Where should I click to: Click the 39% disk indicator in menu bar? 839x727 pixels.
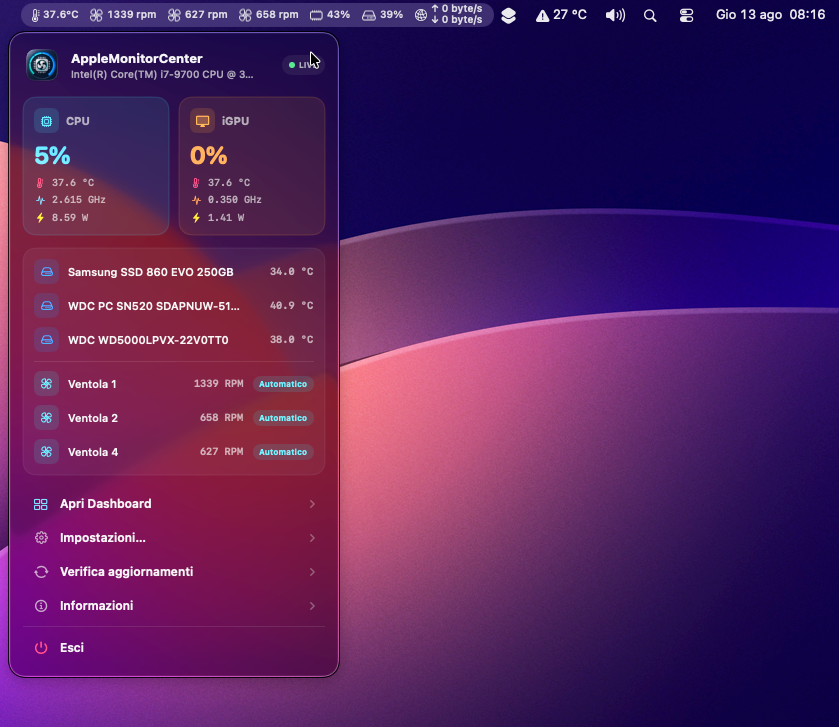click(382, 15)
